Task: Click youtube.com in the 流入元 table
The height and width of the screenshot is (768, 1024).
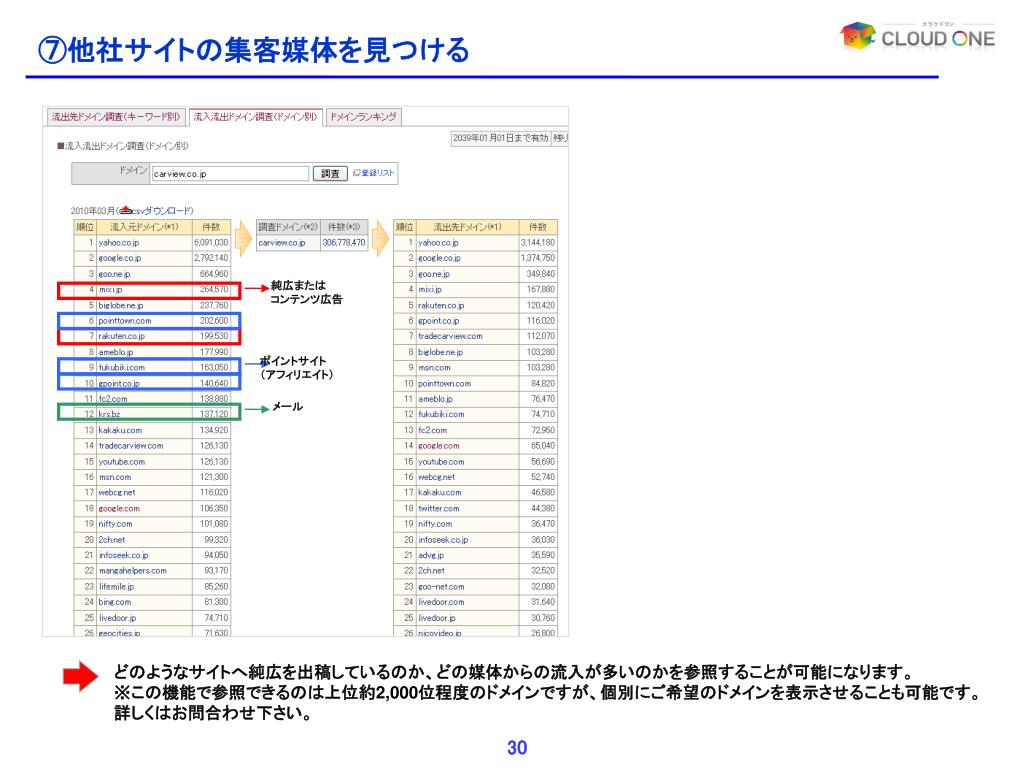Action: pos(121,462)
